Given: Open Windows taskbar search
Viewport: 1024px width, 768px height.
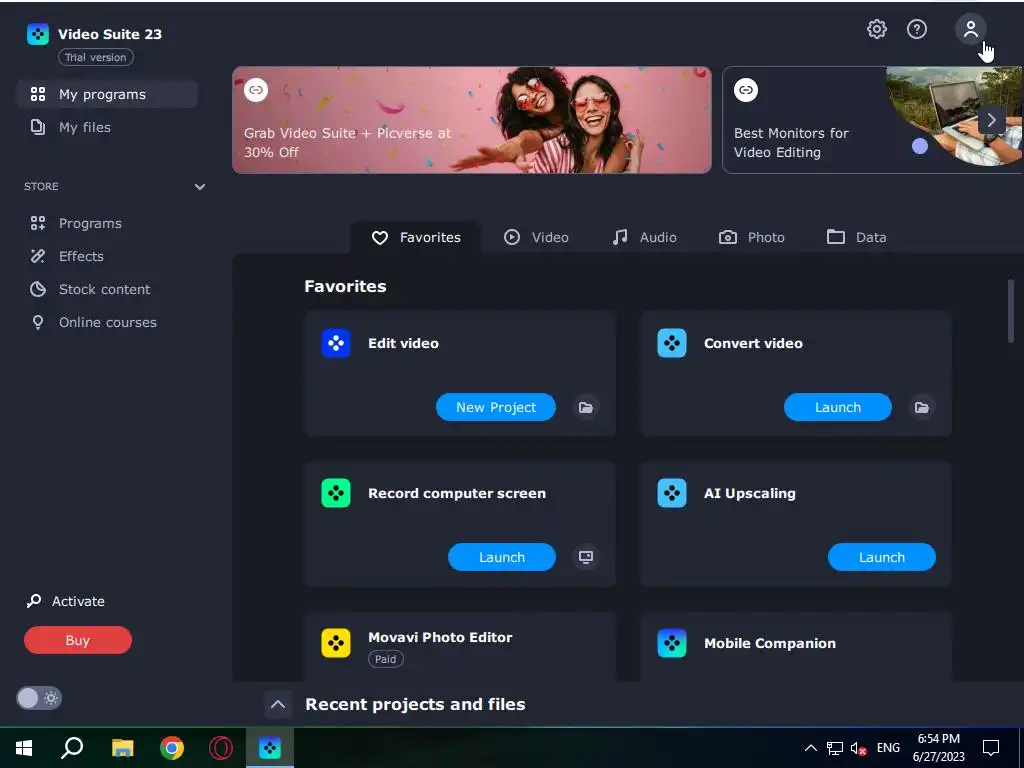Looking at the screenshot, I should (72, 748).
